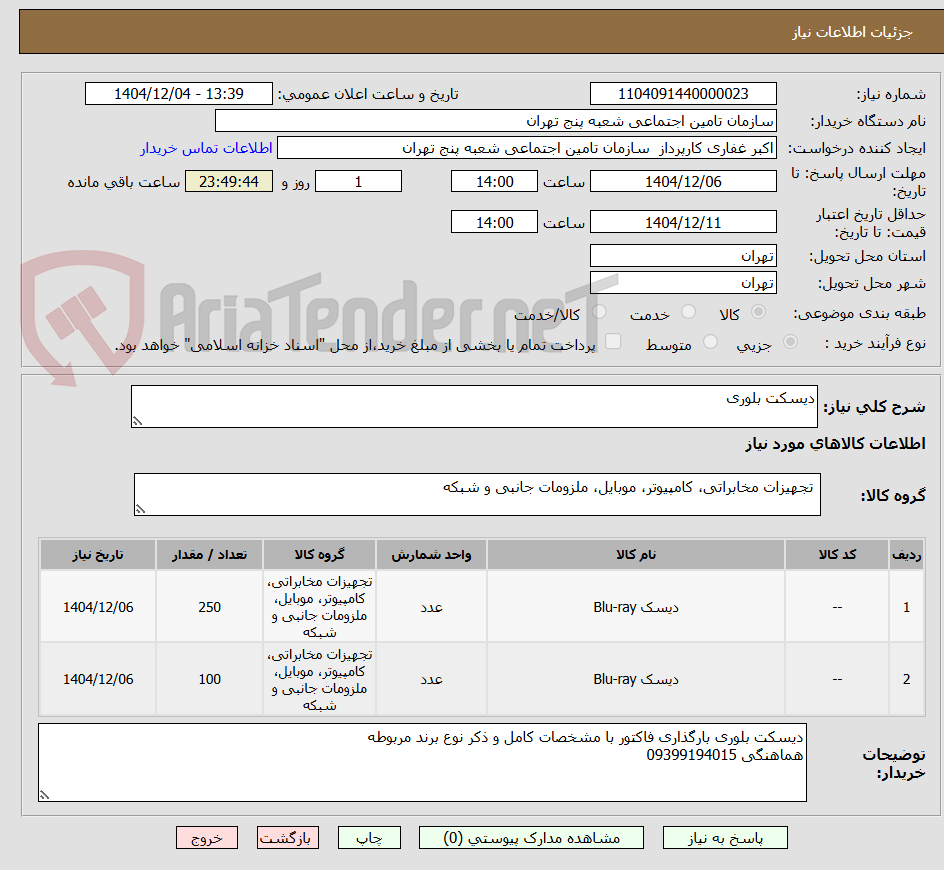Click the تاریخ نیاز column header

pos(98,555)
